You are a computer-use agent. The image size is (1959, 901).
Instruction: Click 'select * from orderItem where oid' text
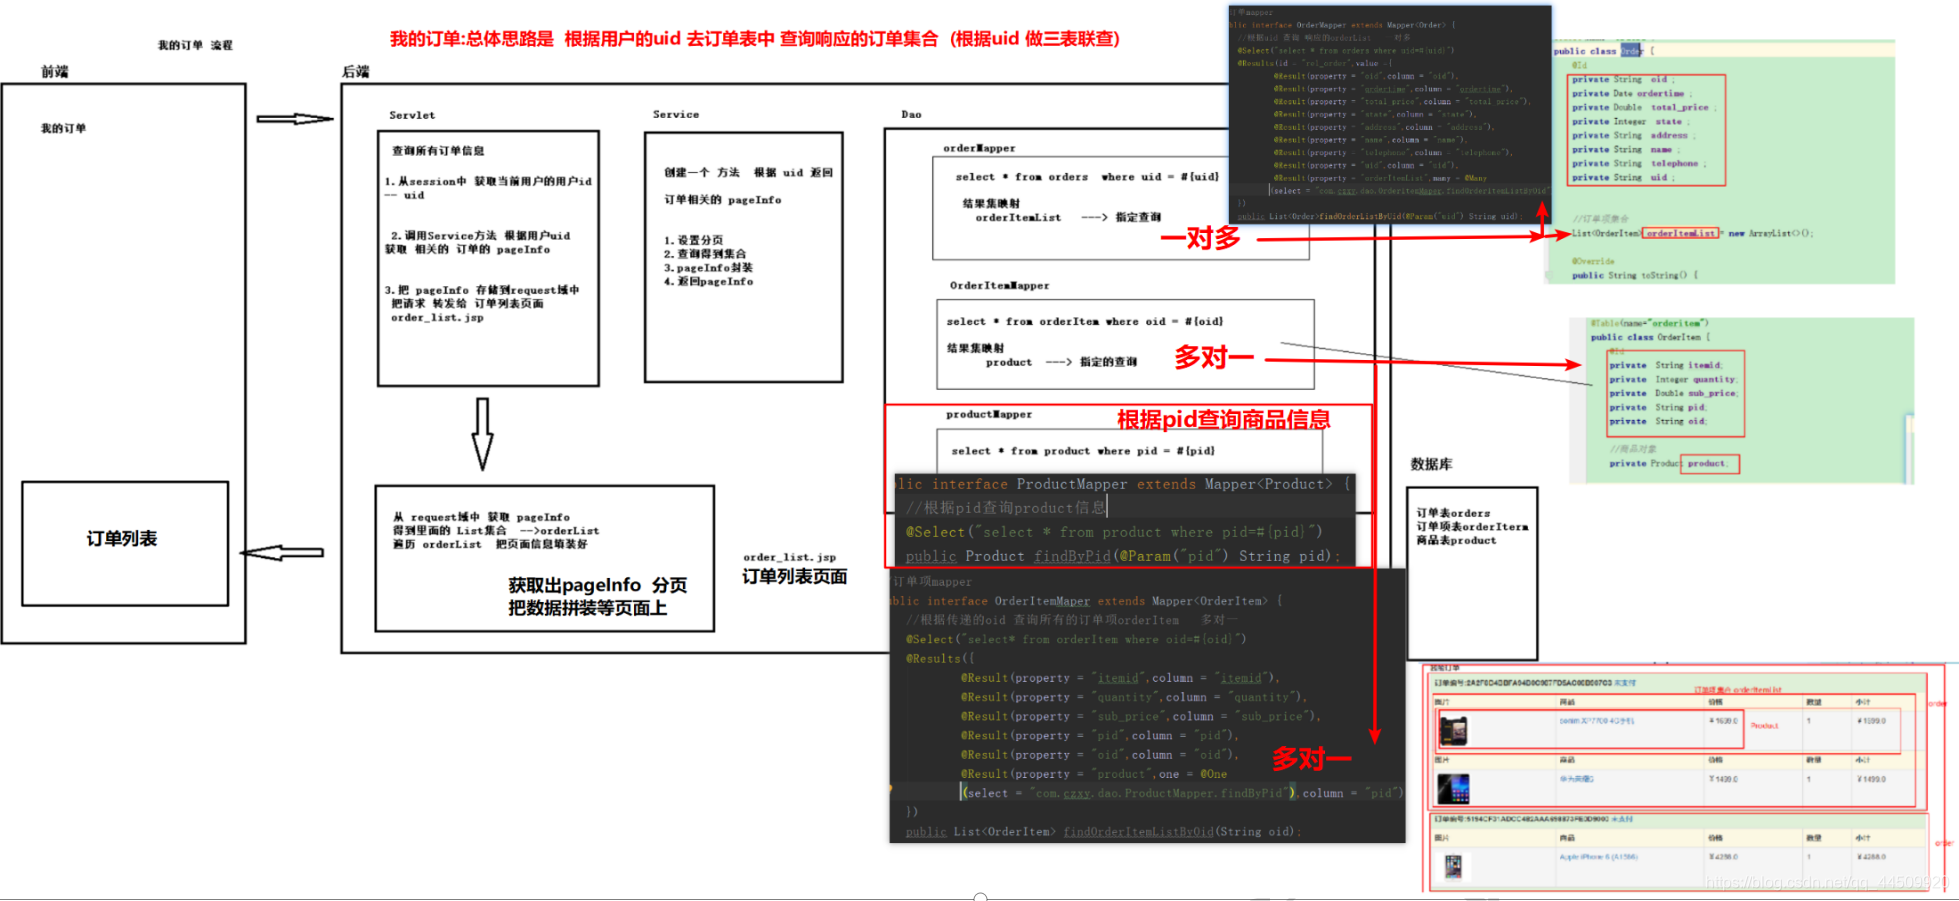tap(1085, 322)
